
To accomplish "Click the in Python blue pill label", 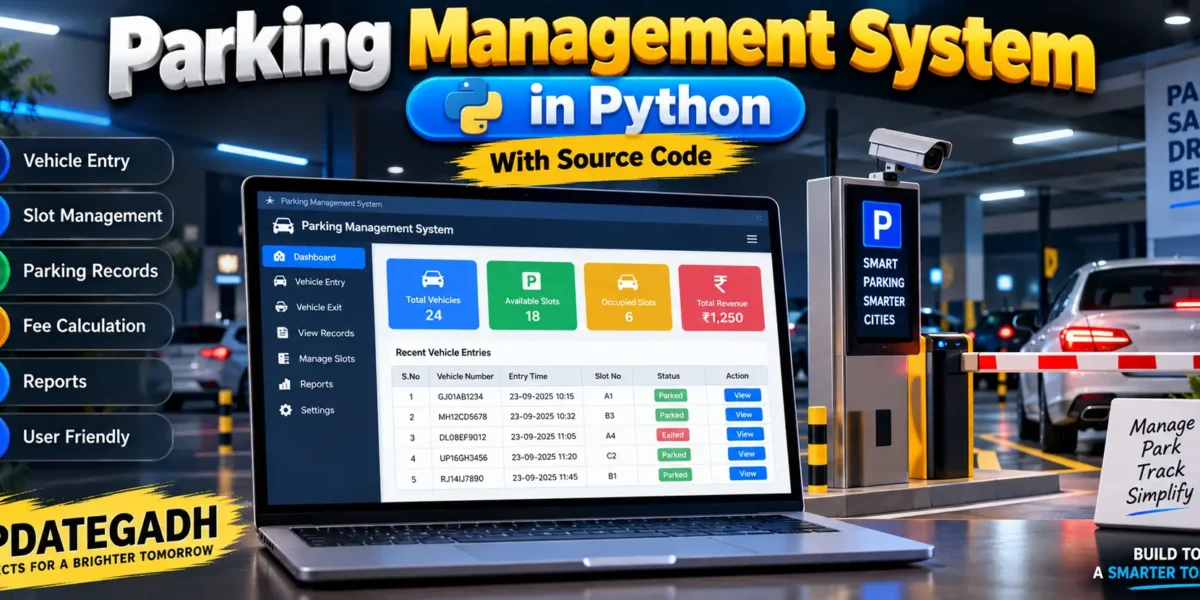I will point(607,108).
